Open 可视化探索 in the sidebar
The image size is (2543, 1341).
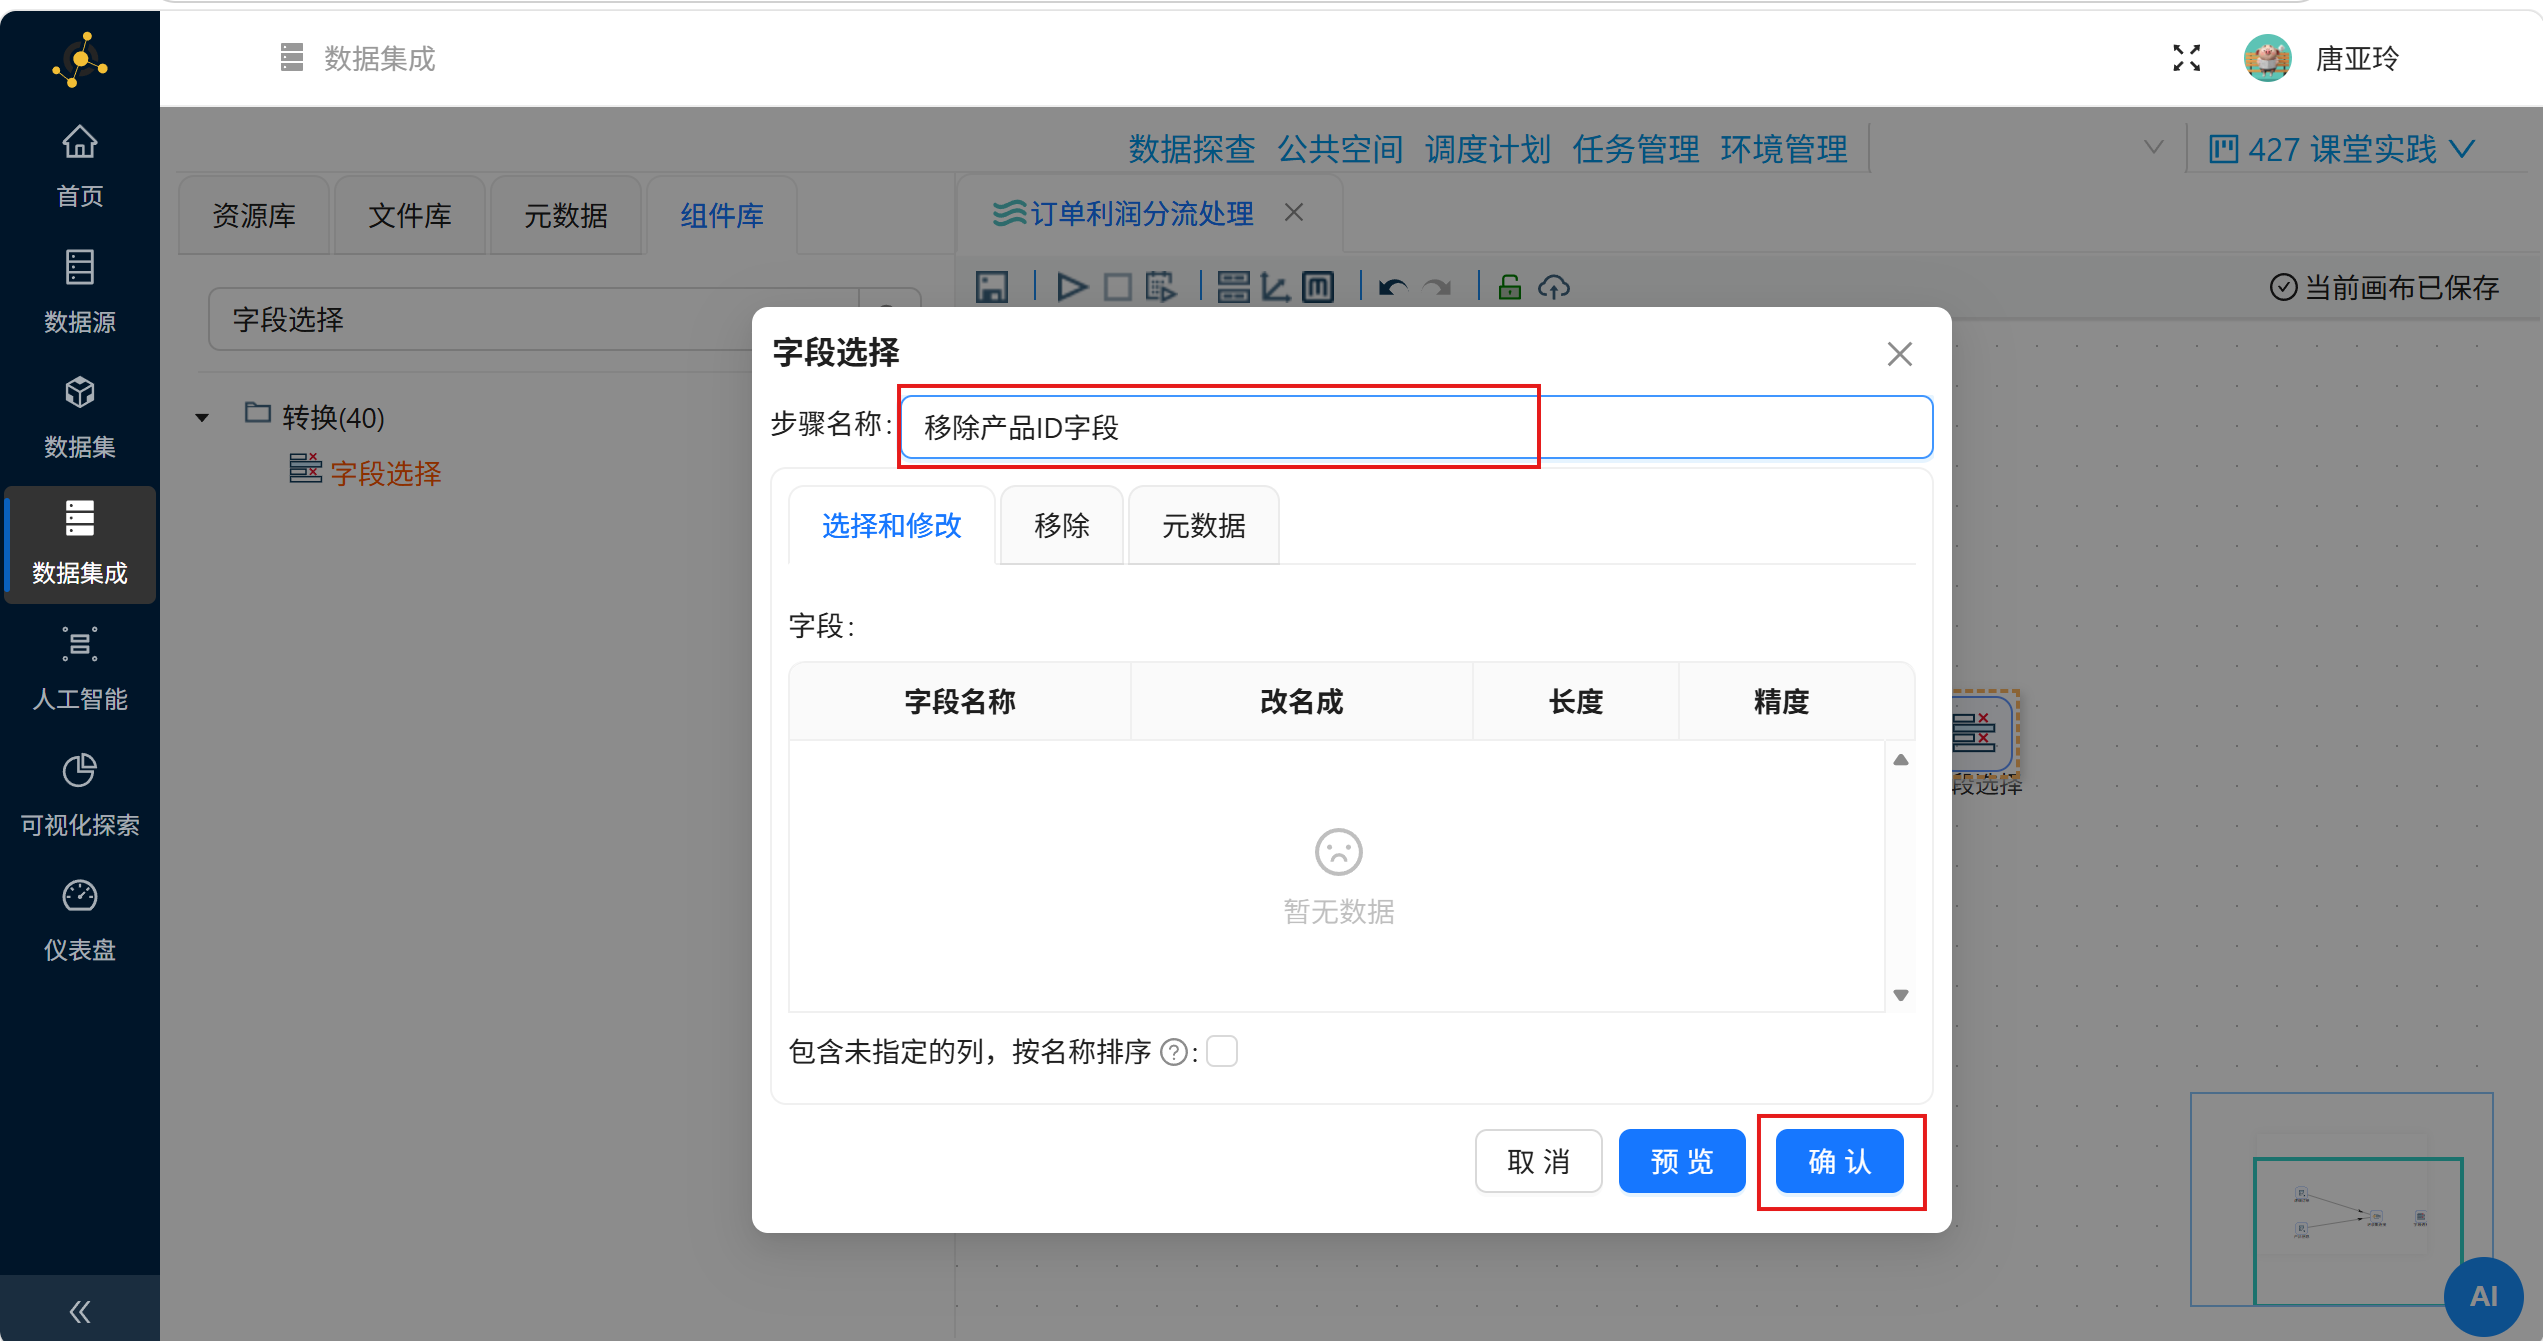[x=79, y=795]
